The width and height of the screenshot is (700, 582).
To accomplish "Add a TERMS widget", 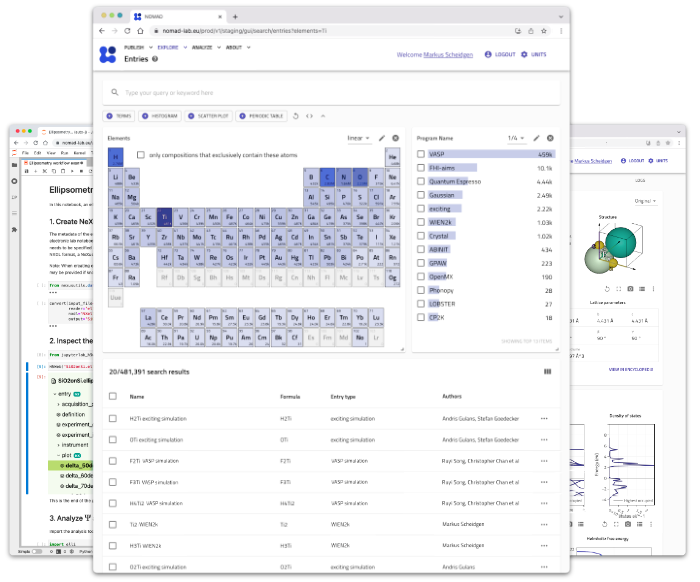I will (119, 116).
